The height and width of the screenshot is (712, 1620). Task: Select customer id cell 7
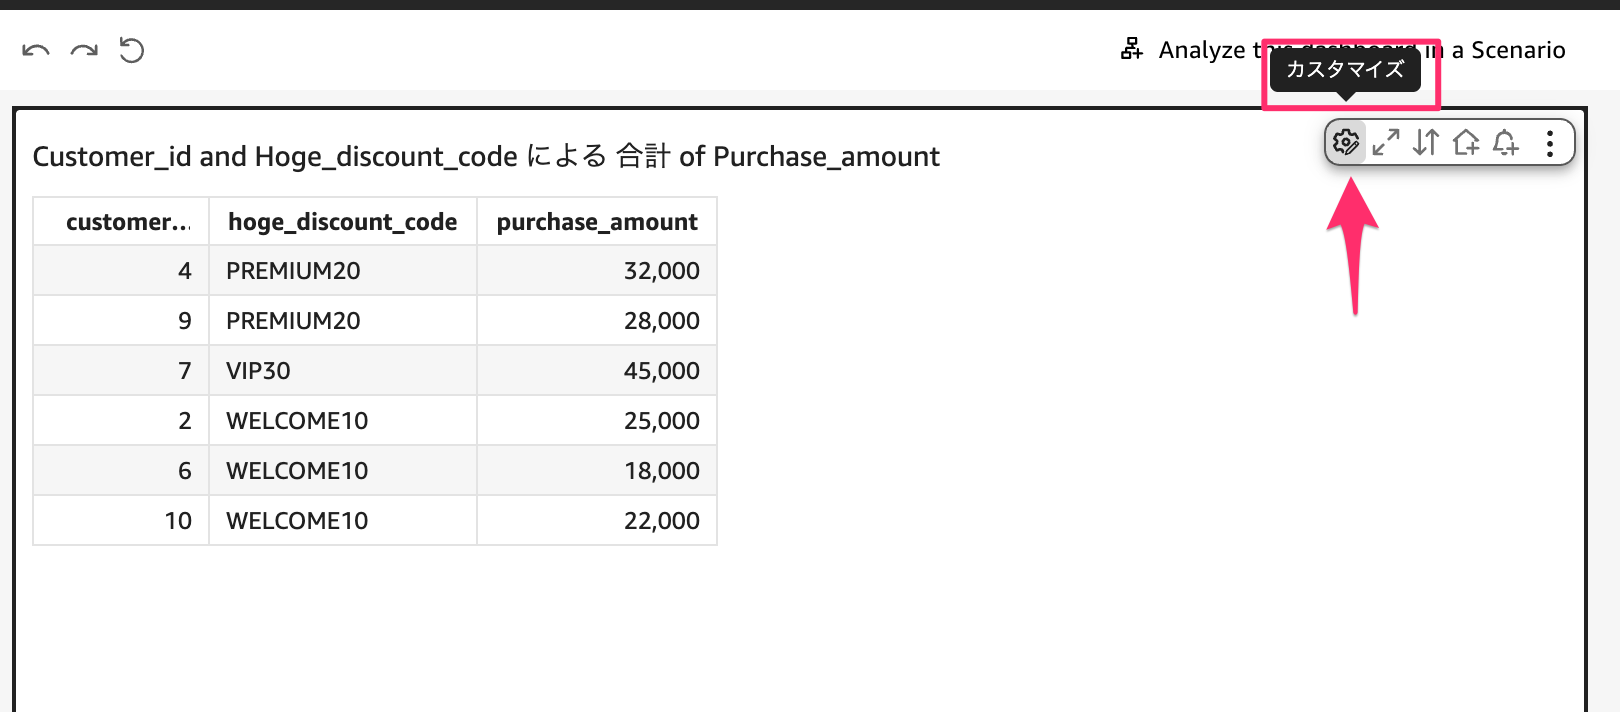click(x=121, y=371)
